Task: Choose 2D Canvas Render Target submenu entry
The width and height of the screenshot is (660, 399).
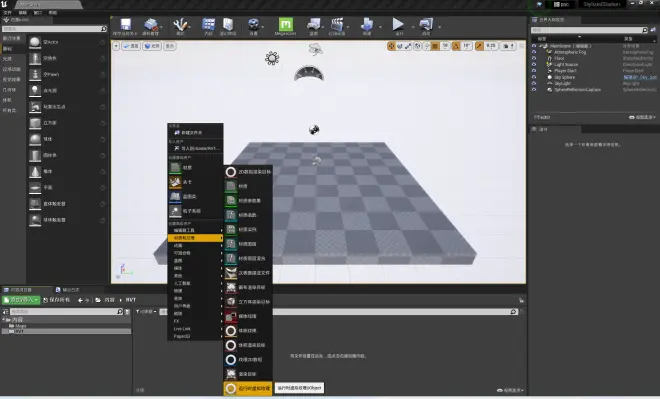Action: (x=248, y=172)
